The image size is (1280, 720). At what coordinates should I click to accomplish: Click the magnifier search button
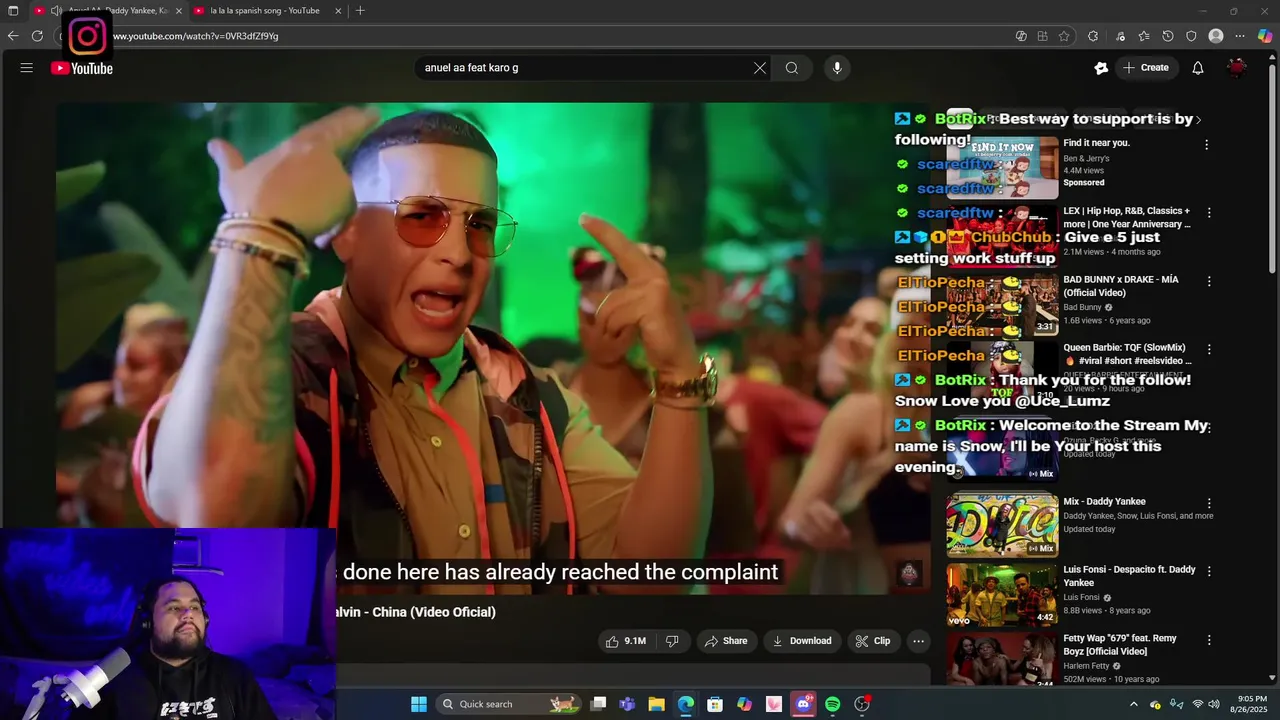click(792, 68)
